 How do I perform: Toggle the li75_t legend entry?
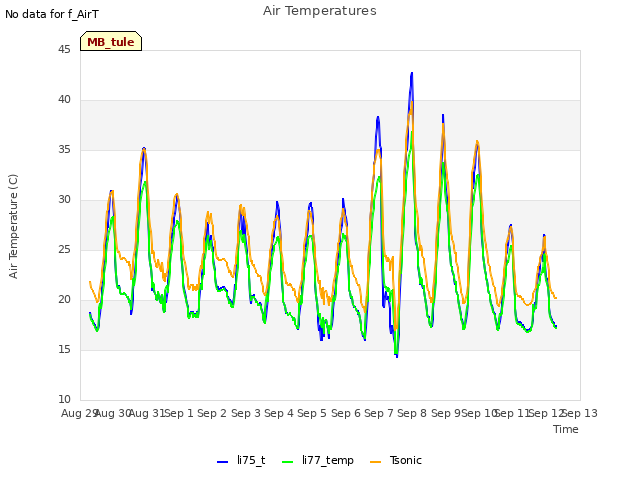[241, 460]
